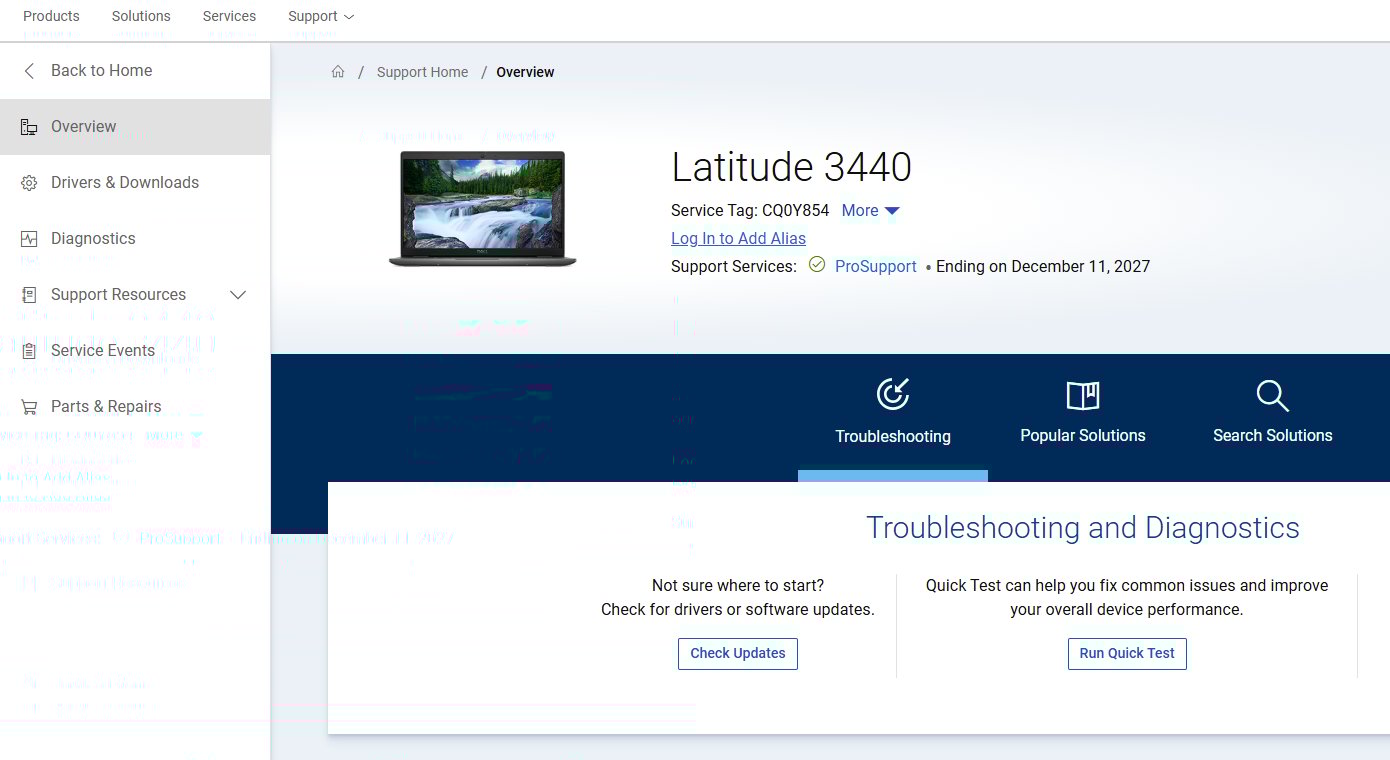Click the home icon in breadcrumb
The width and height of the screenshot is (1390, 760).
(338, 72)
